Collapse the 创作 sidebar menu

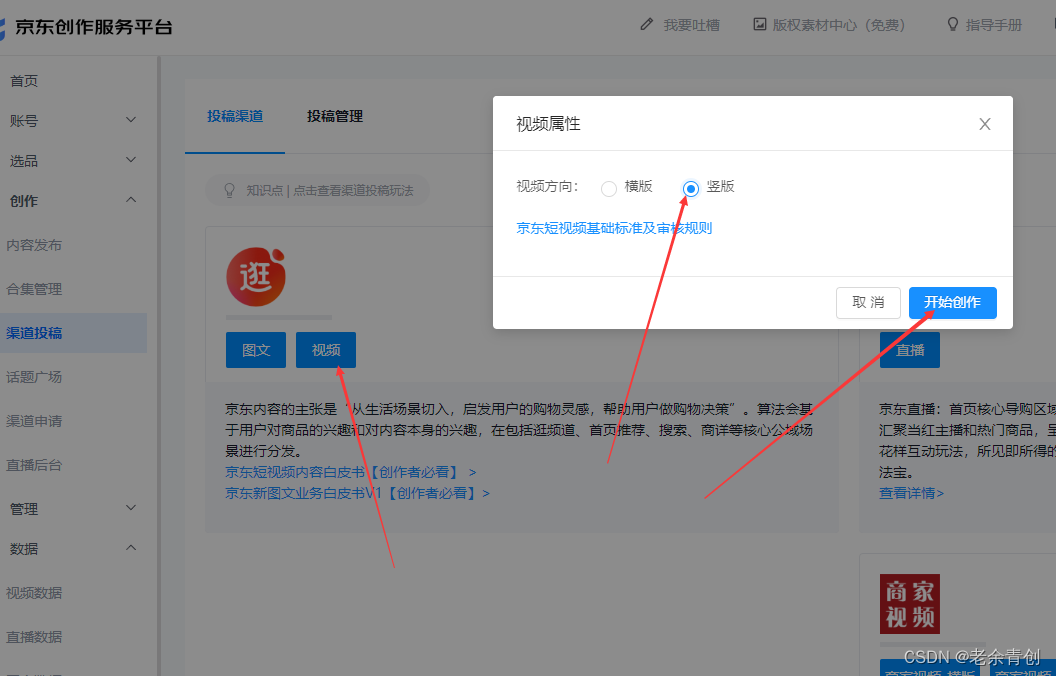[x=131, y=200]
